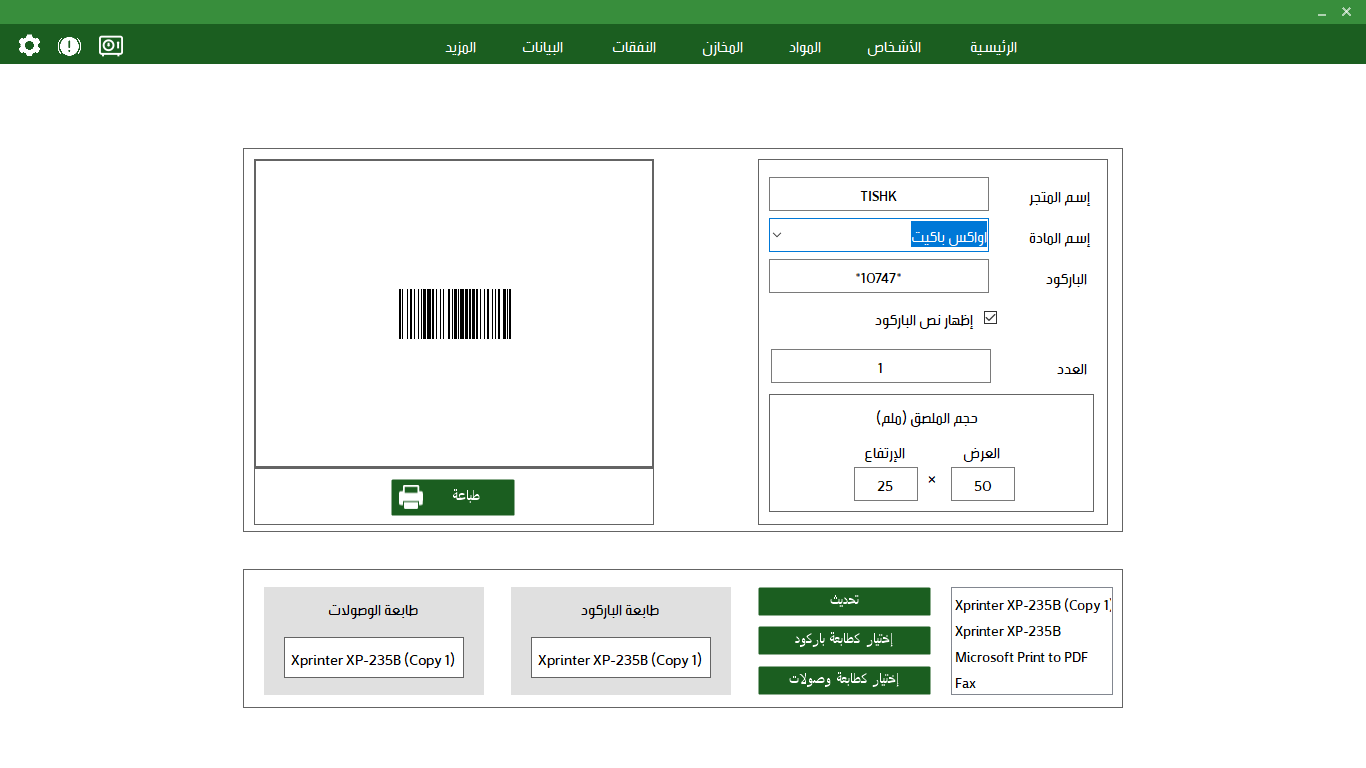This screenshot has height=768, width=1366.
Task: Open settings via the gear icon
Action: pos(29,44)
